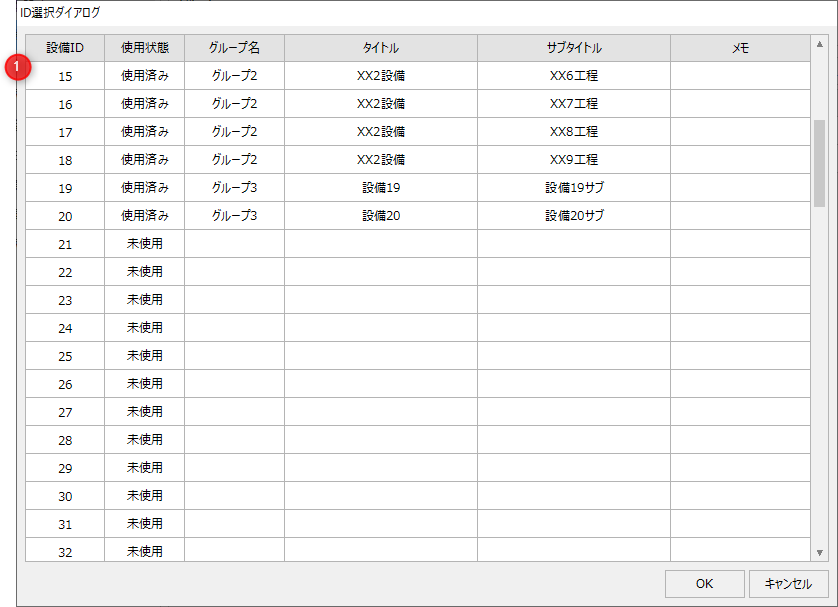Image resolution: width=838 pixels, height=607 pixels.
Task: Click the メモ column header
Action: (x=737, y=47)
